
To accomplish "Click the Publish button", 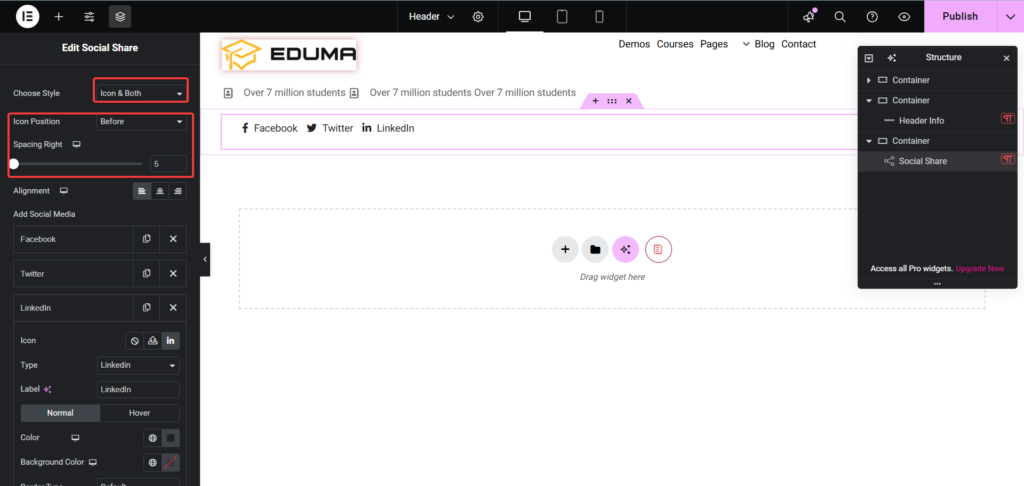I will [x=960, y=16].
